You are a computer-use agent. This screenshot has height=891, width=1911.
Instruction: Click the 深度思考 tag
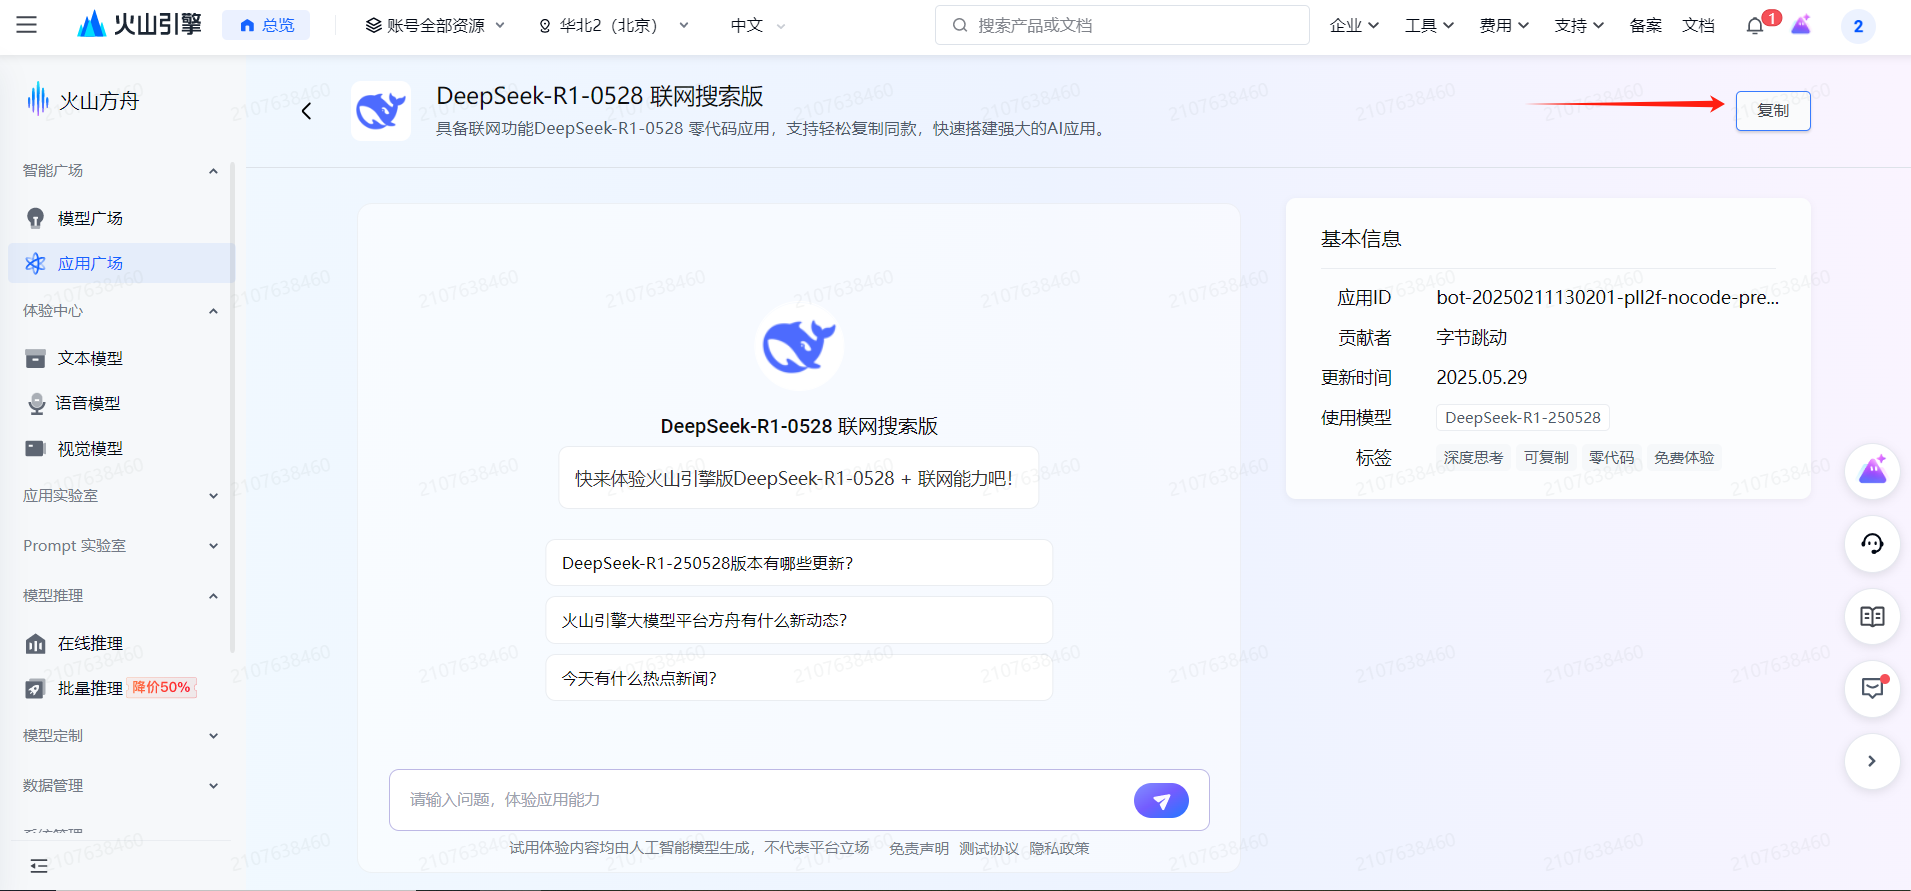[1473, 458]
